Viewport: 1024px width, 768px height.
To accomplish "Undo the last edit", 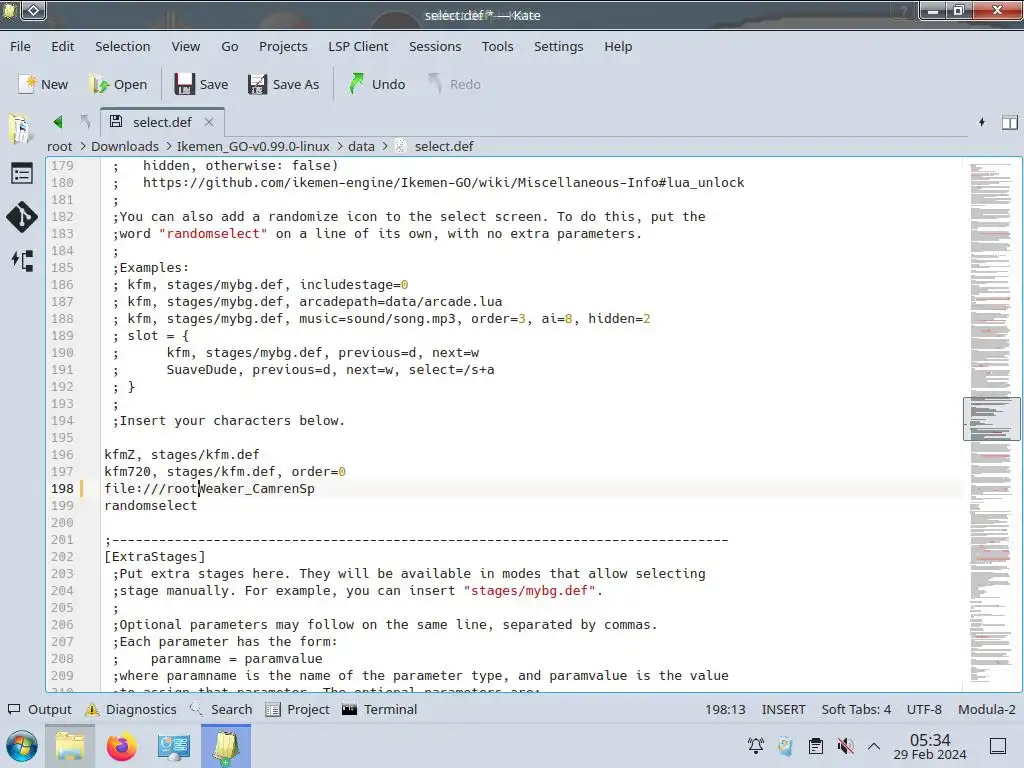I will tap(377, 84).
